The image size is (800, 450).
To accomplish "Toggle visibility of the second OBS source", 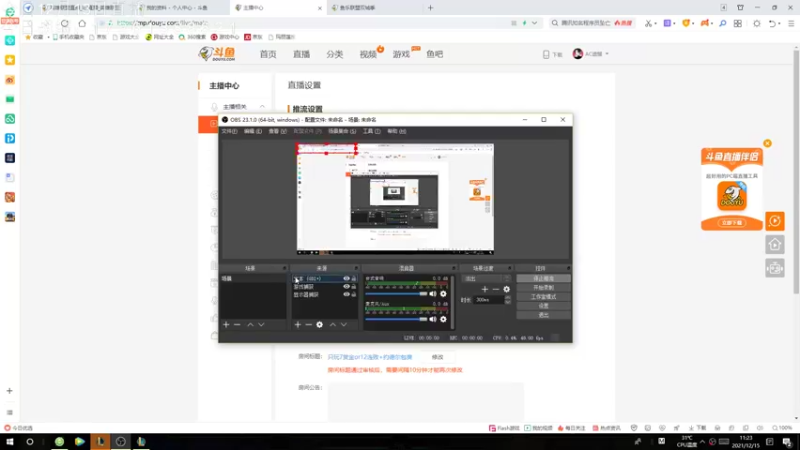I will point(346,287).
